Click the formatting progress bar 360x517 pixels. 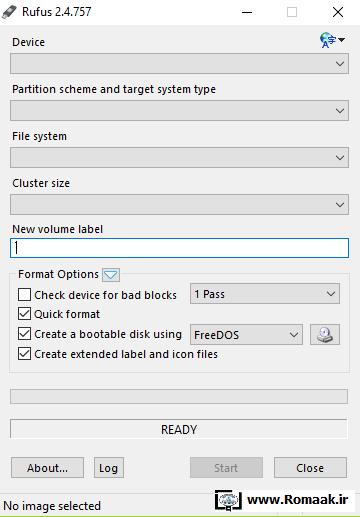pyautogui.click(x=179, y=397)
